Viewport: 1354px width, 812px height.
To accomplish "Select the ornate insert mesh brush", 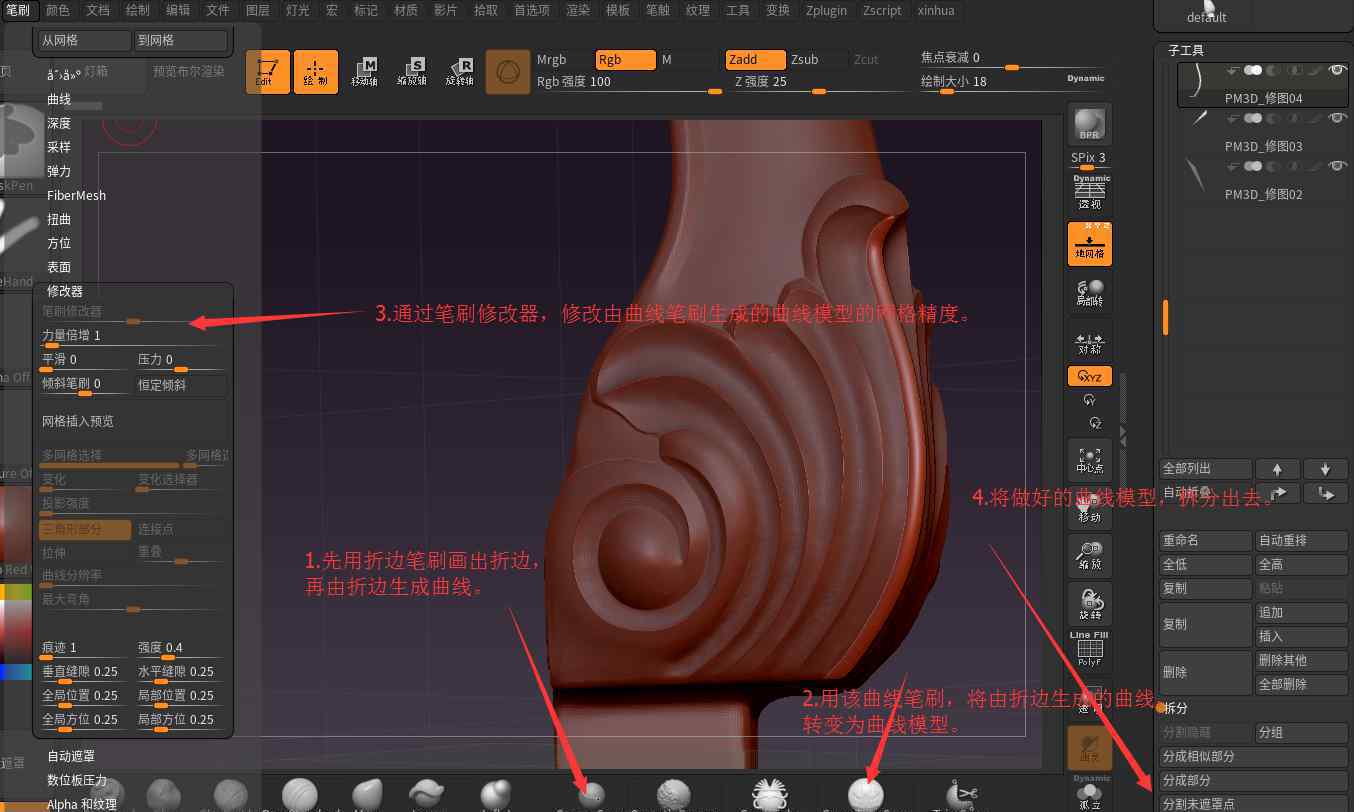I will (771, 795).
